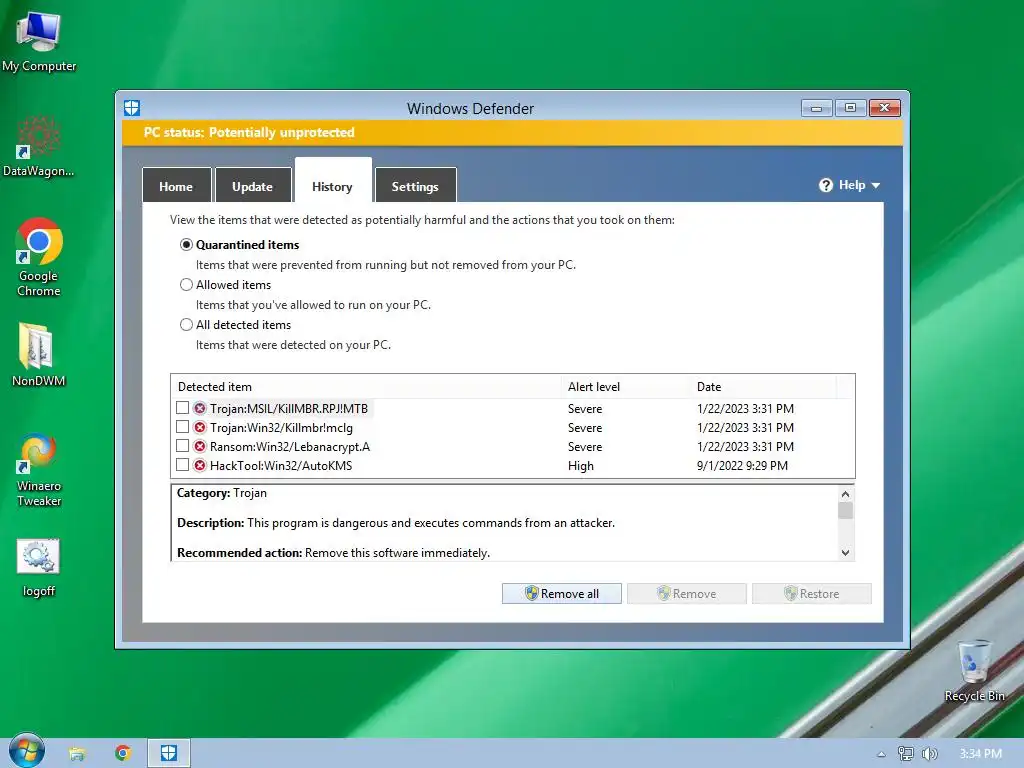1024x768 pixels.
Task: Select the HackTool:Win32/AutoKMS entry text
Action: (281, 466)
